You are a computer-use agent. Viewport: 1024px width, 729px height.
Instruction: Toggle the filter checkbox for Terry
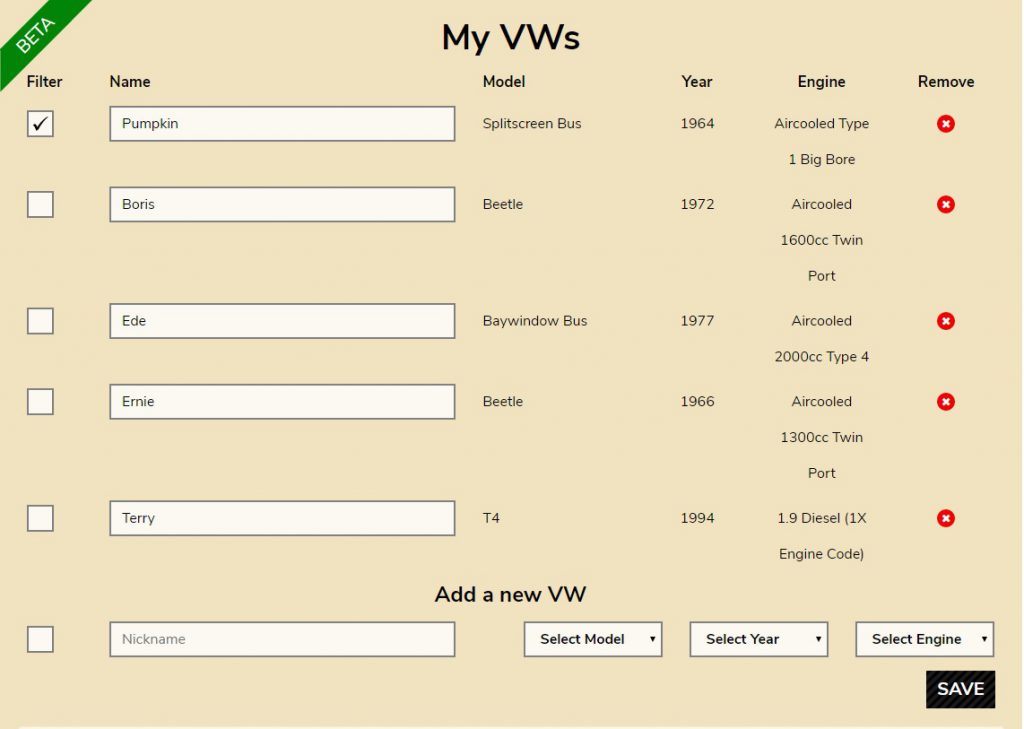[x=40, y=518]
